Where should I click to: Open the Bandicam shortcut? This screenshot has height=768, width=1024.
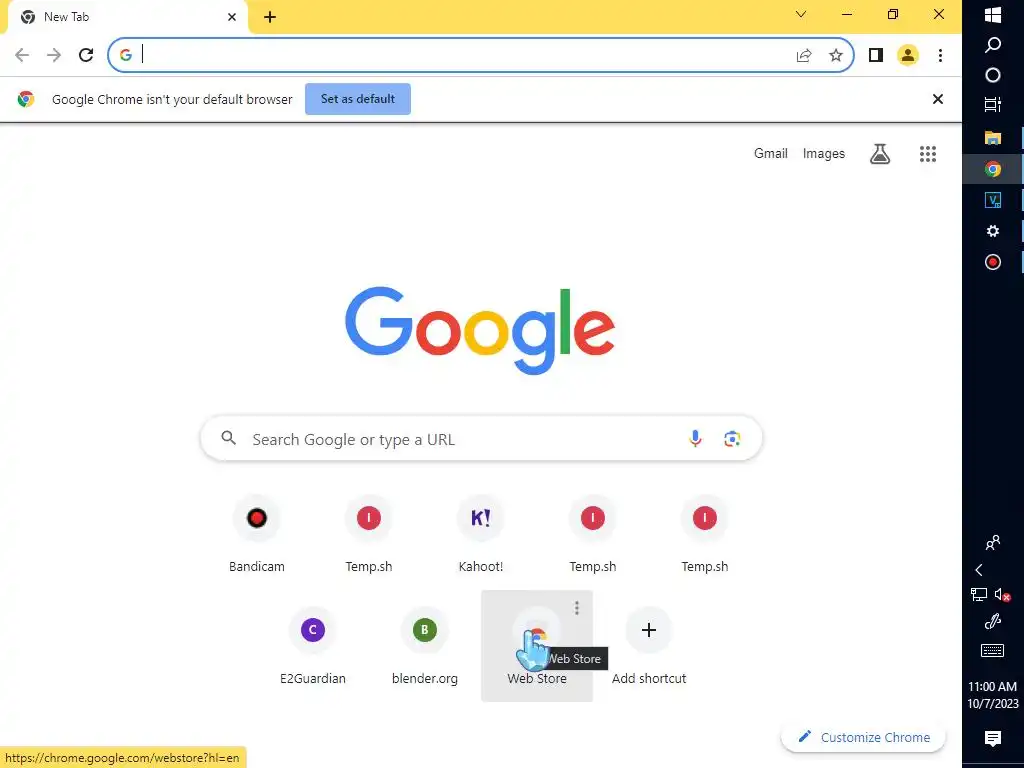point(257,535)
